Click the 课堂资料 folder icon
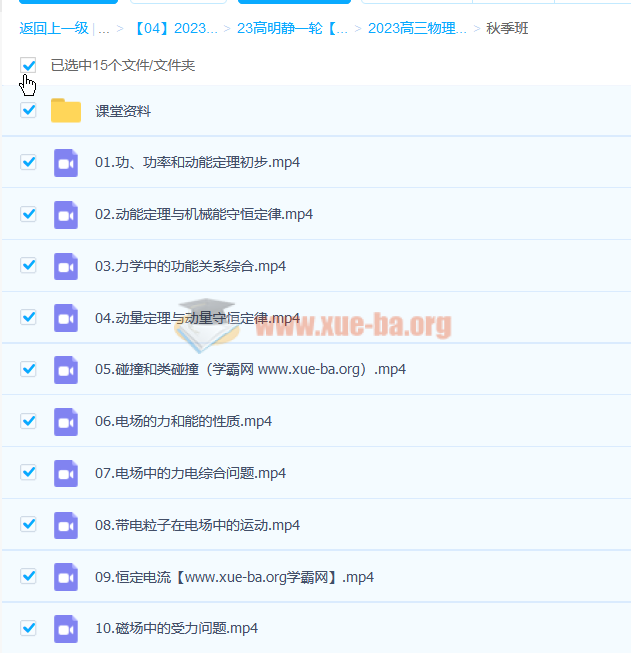The width and height of the screenshot is (631, 653). point(66,111)
